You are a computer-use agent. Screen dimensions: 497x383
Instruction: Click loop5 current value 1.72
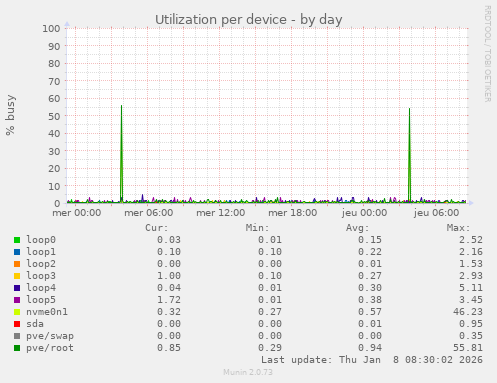tap(169, 300)
